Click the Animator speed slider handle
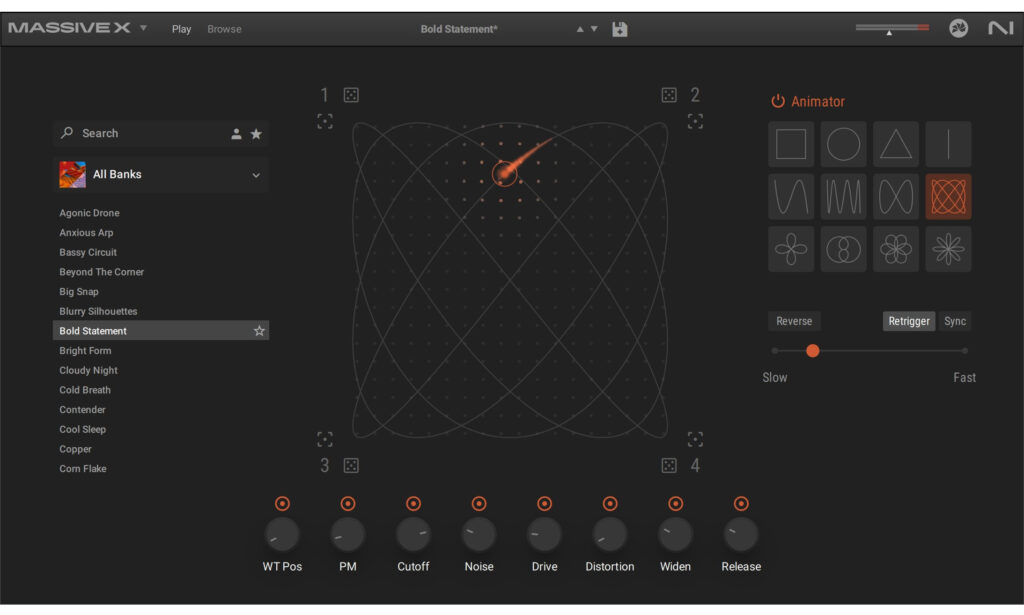 click(x=812, y=350)
